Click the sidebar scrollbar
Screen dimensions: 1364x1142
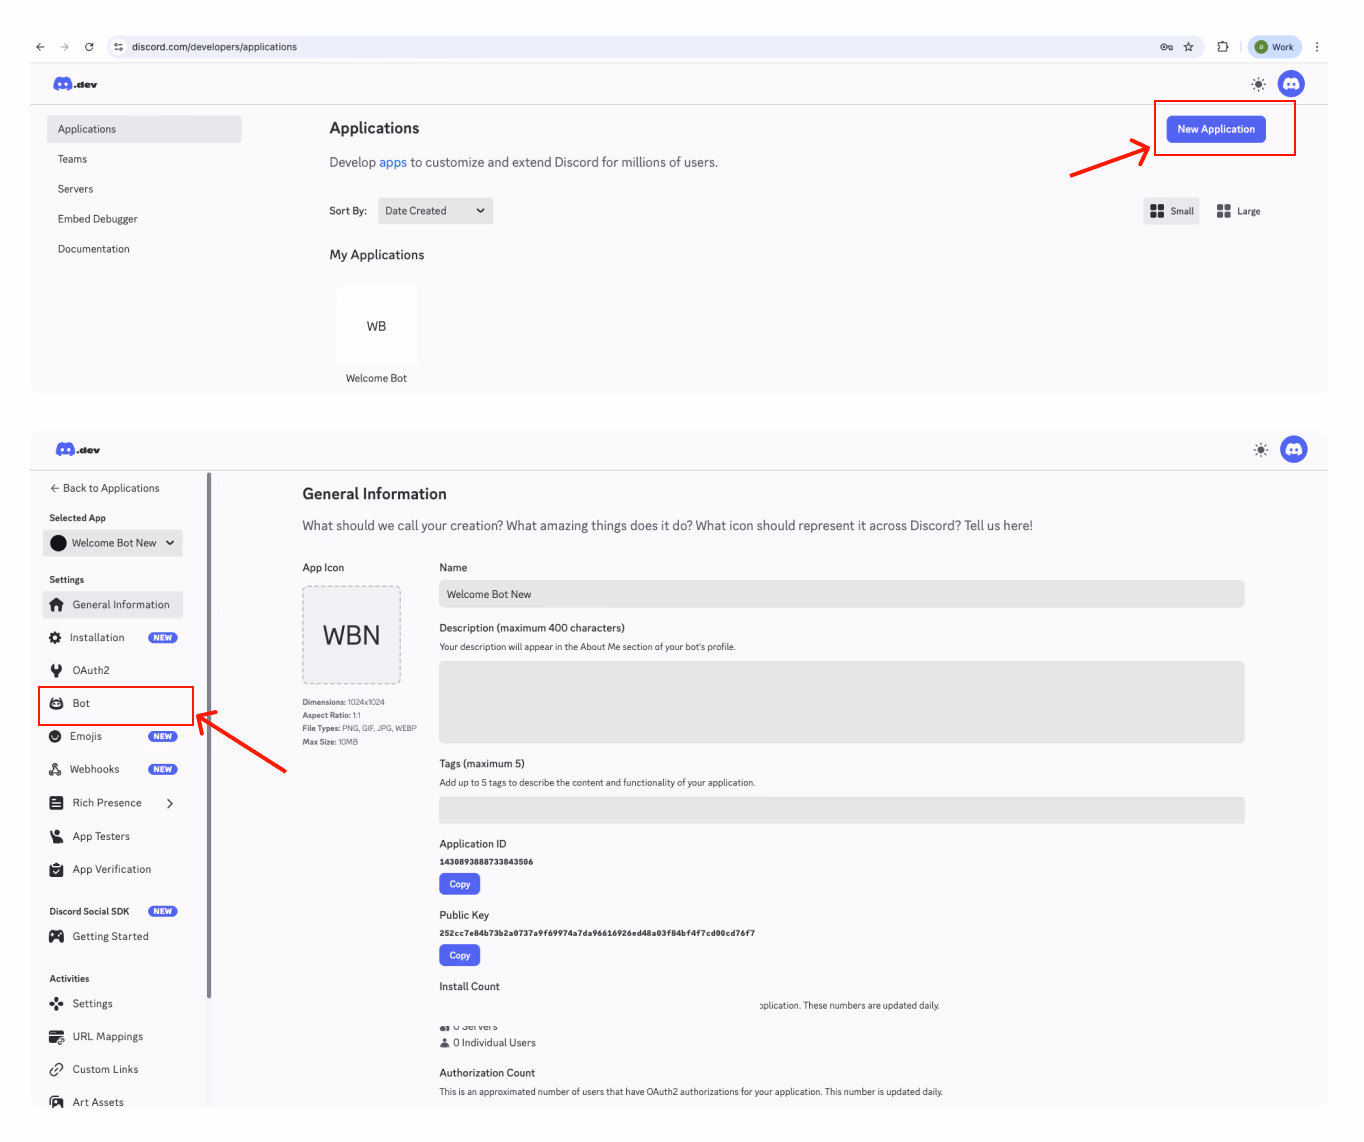pyautogui.click(x=209, y=735)
